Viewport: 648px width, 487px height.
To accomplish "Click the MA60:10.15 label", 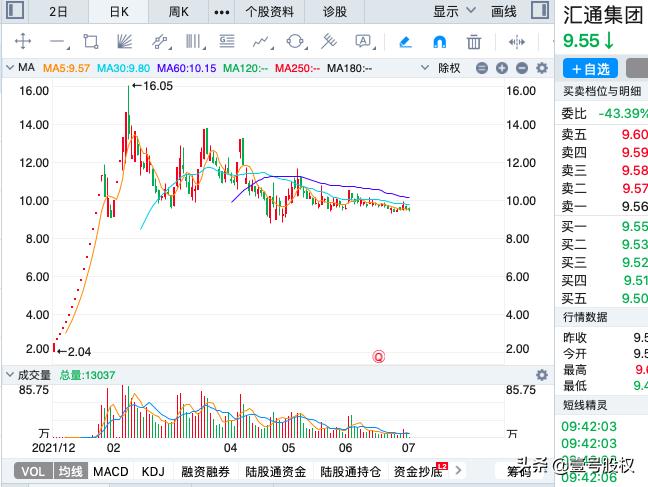I will [x=186, y=68].
